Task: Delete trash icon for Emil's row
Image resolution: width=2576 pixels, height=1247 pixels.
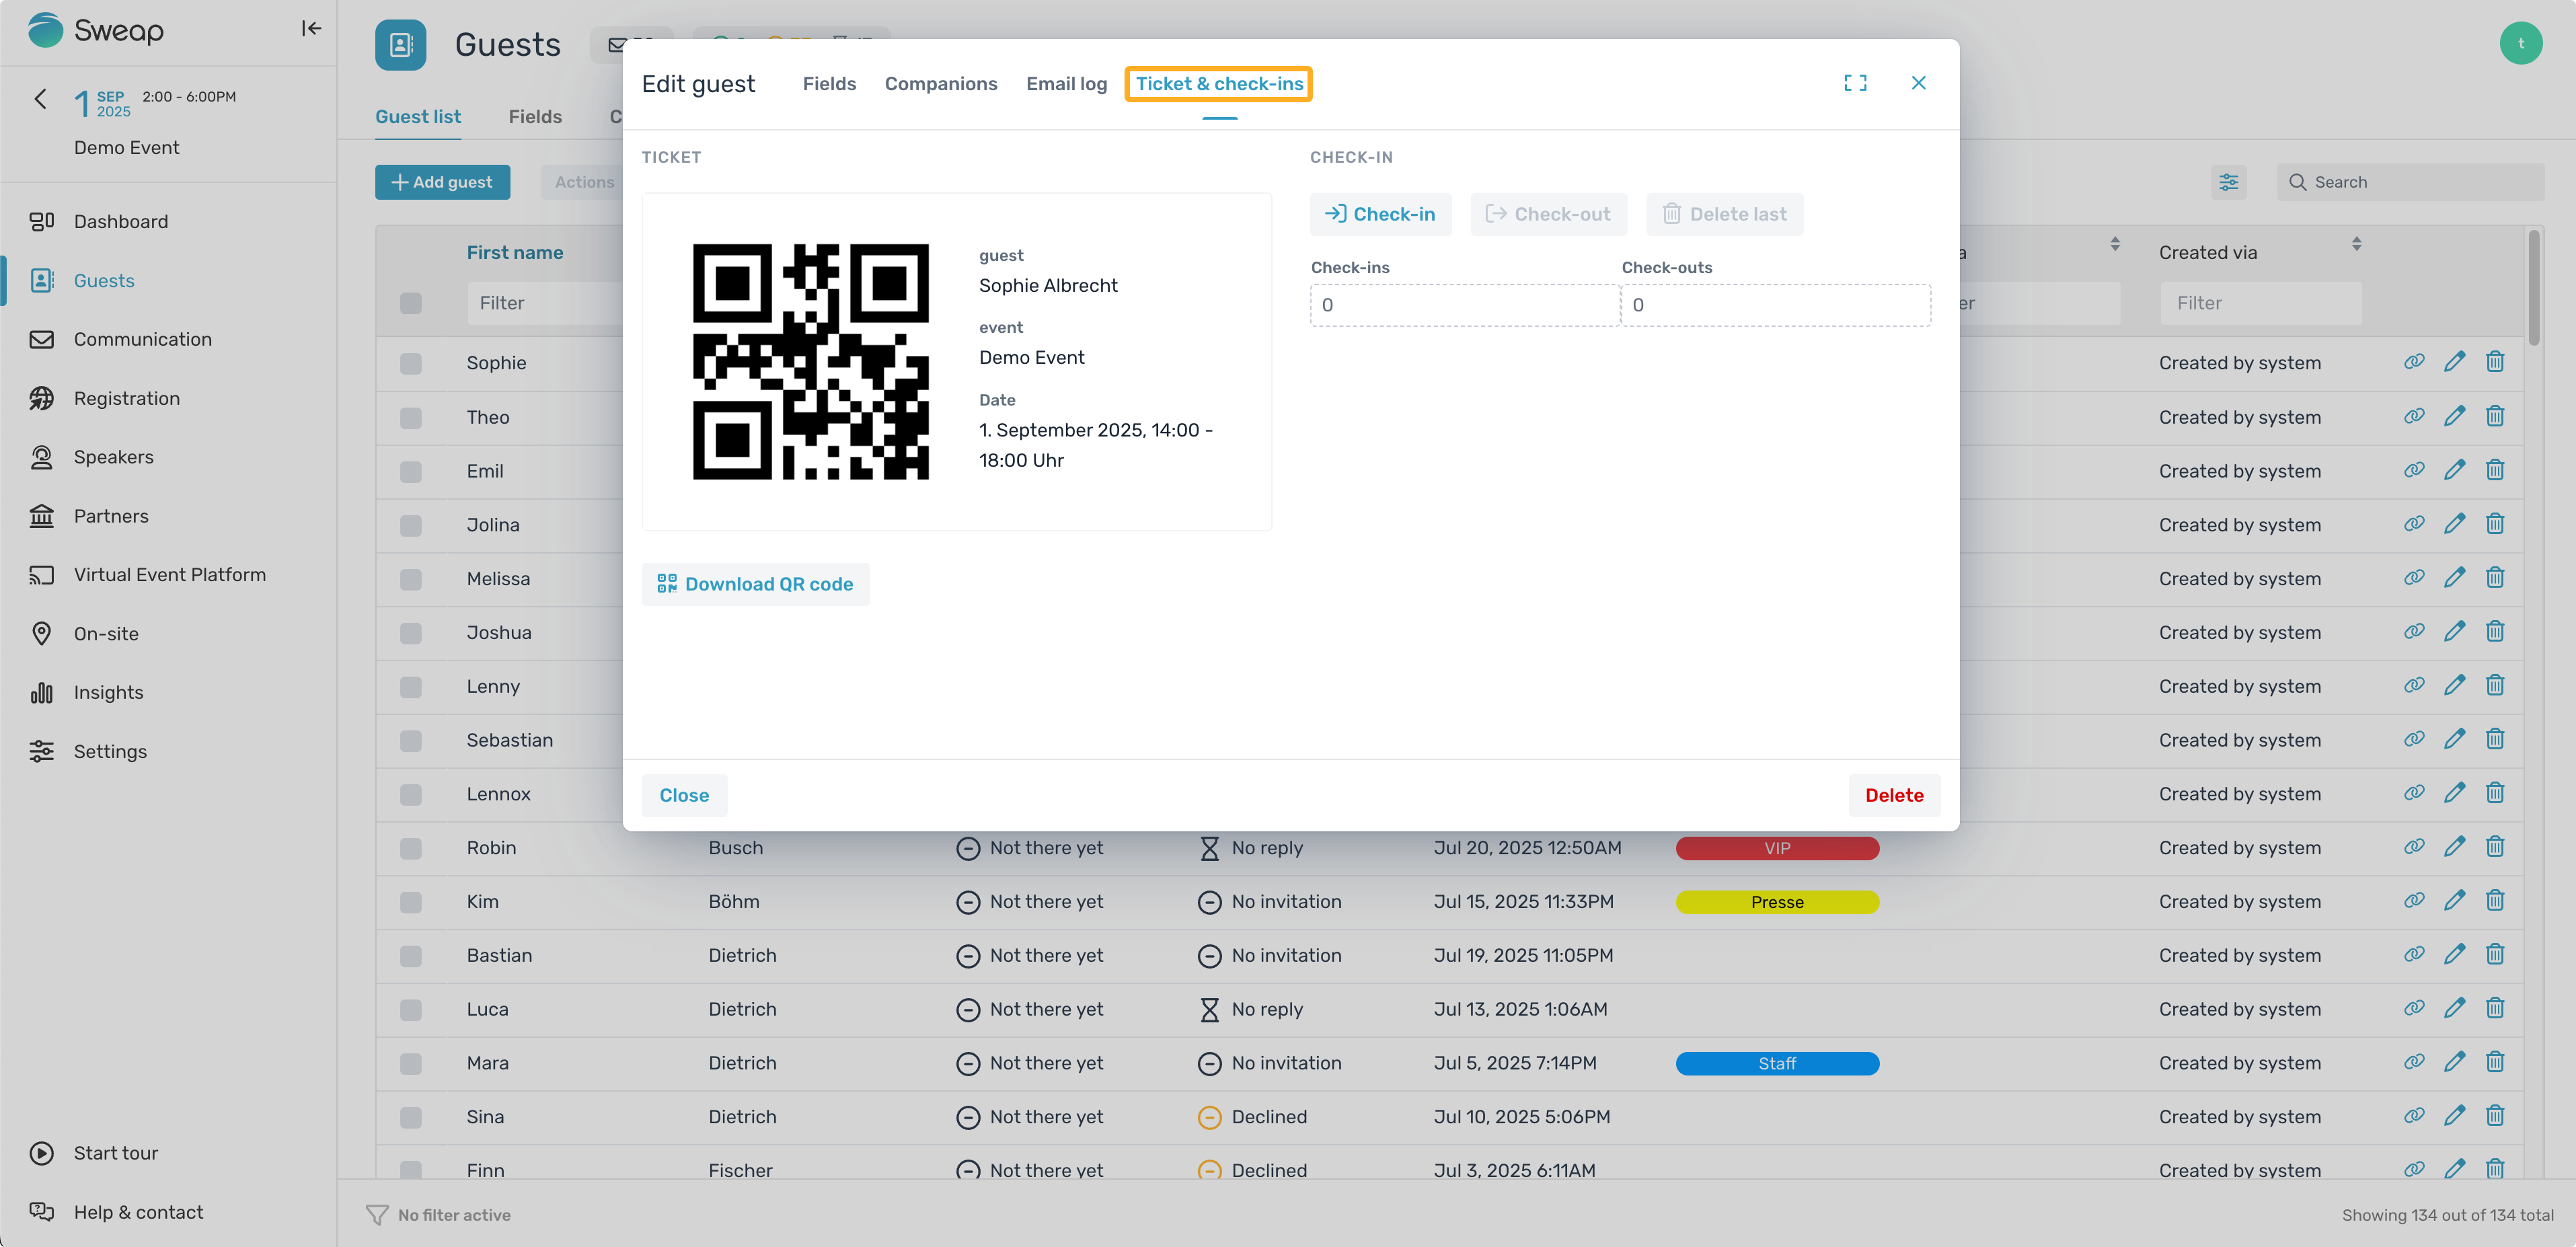Action: tap(2495, 470)
